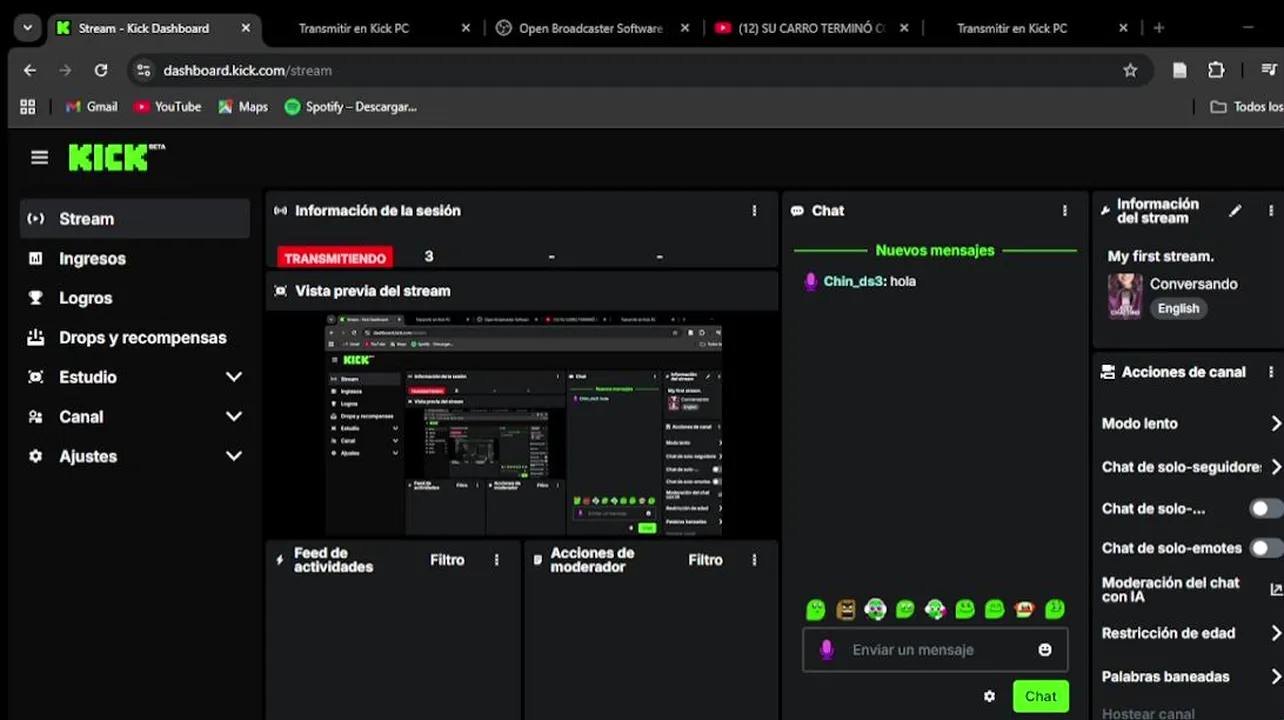
Task: Open the hamburger menu beside Kick logo
Action: click(x=39, y=157)
